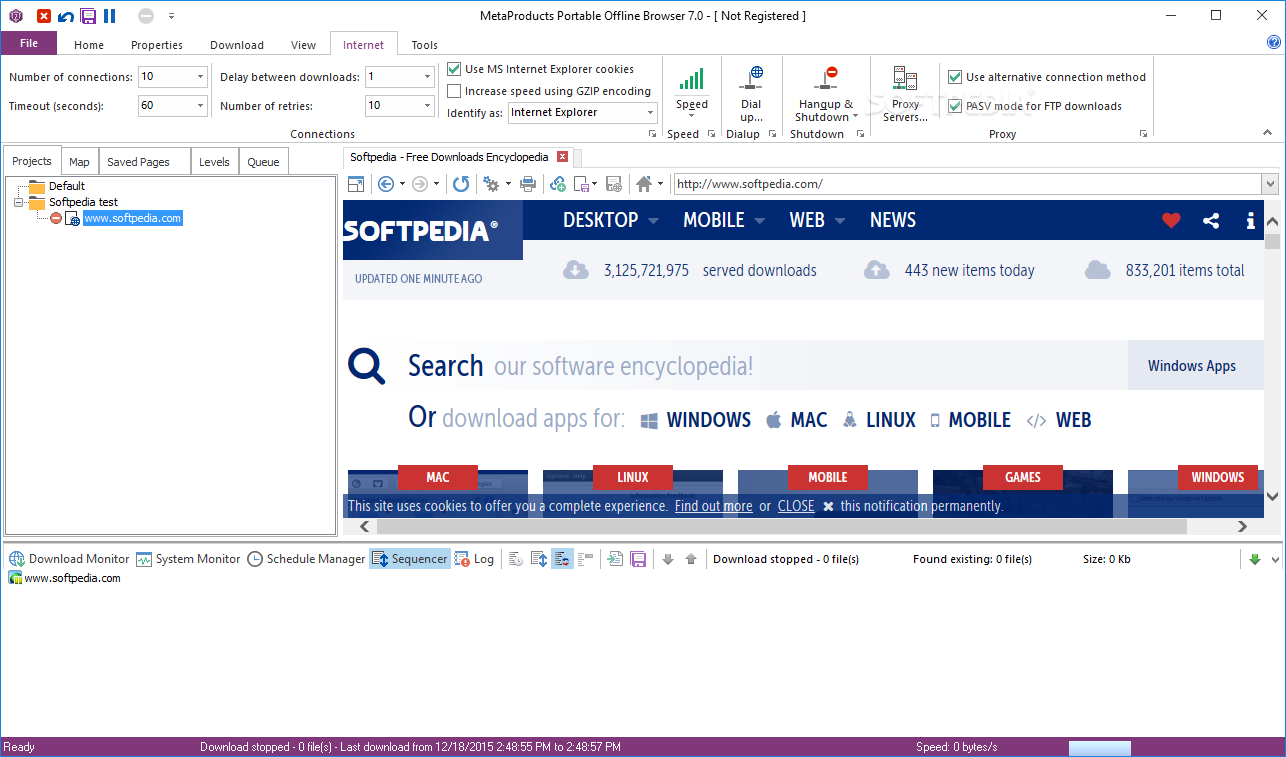
Task: Open the Number of retries dropdown
Action: (427, 105)
